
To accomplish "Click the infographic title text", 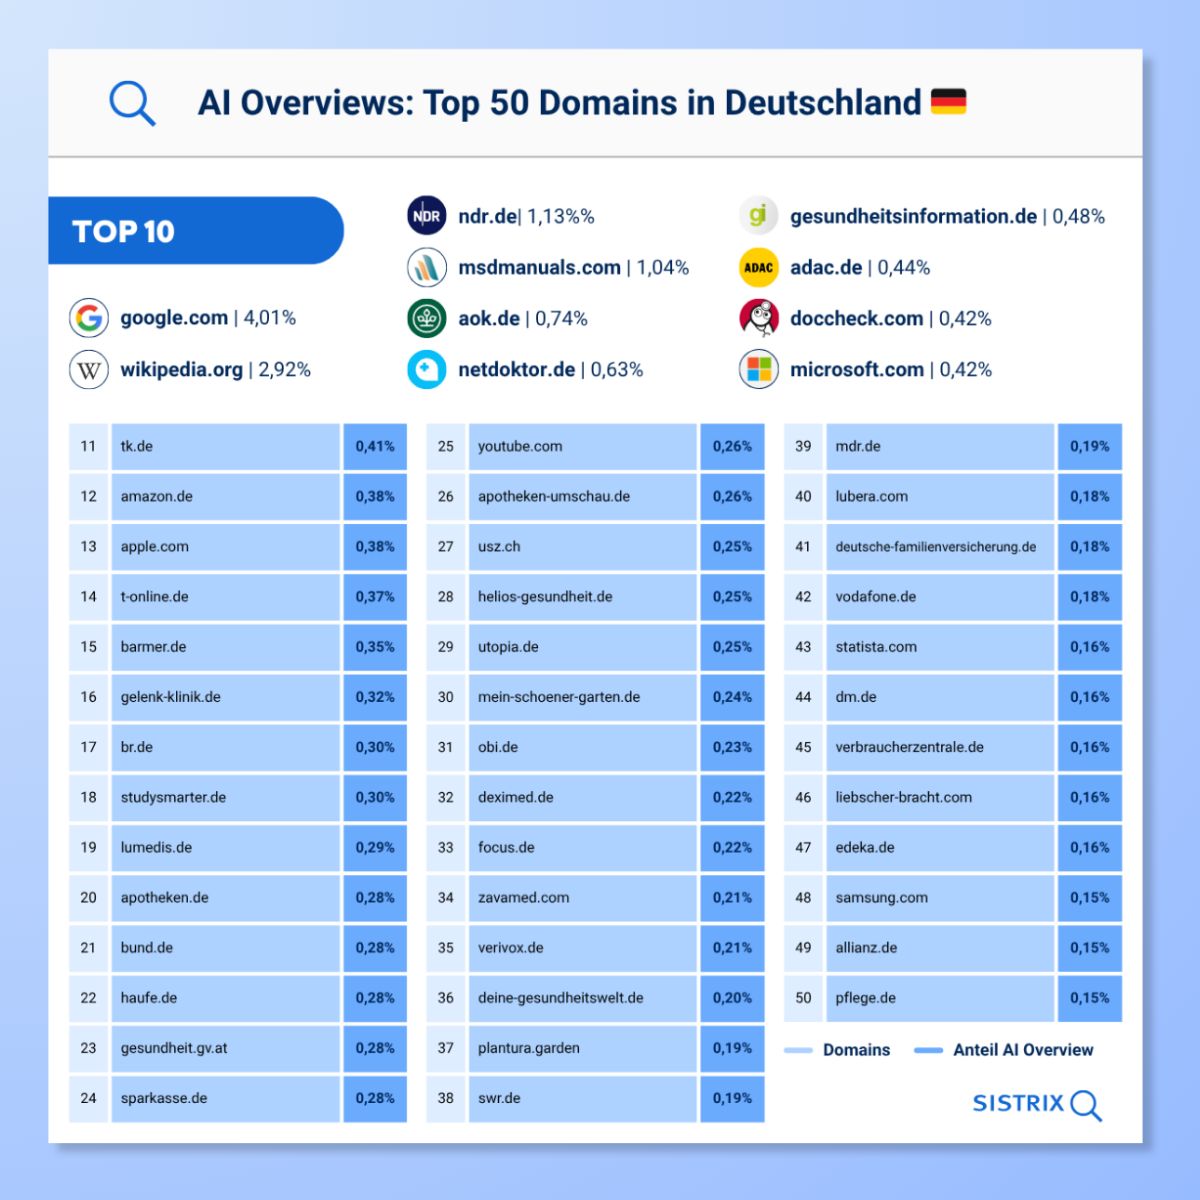I will click(x=559, y=102).
